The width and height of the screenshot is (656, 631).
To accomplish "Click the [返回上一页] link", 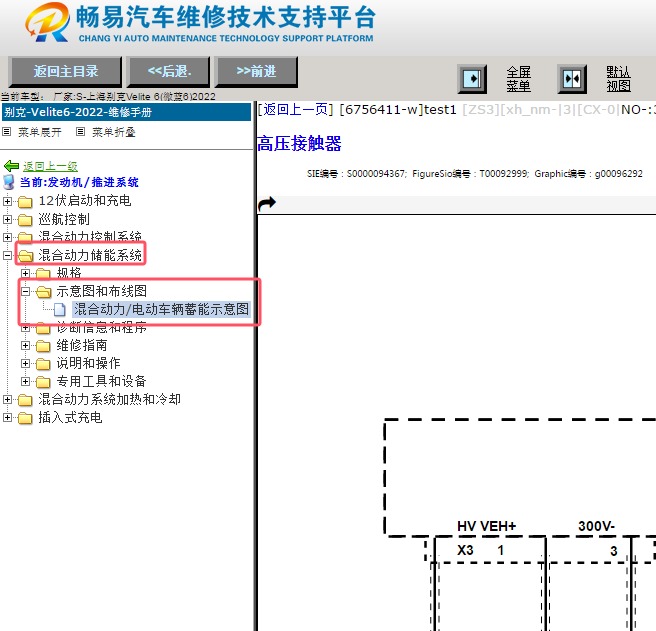I will [295, 110].
